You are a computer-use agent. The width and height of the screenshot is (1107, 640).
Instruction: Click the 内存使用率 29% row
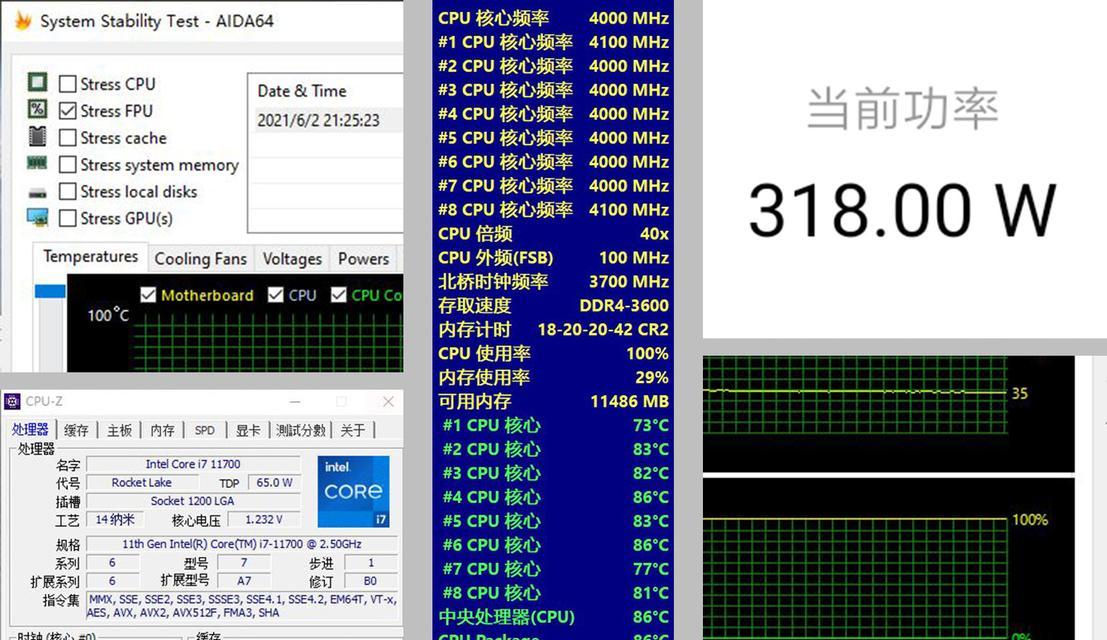click(x=553, y=378)
